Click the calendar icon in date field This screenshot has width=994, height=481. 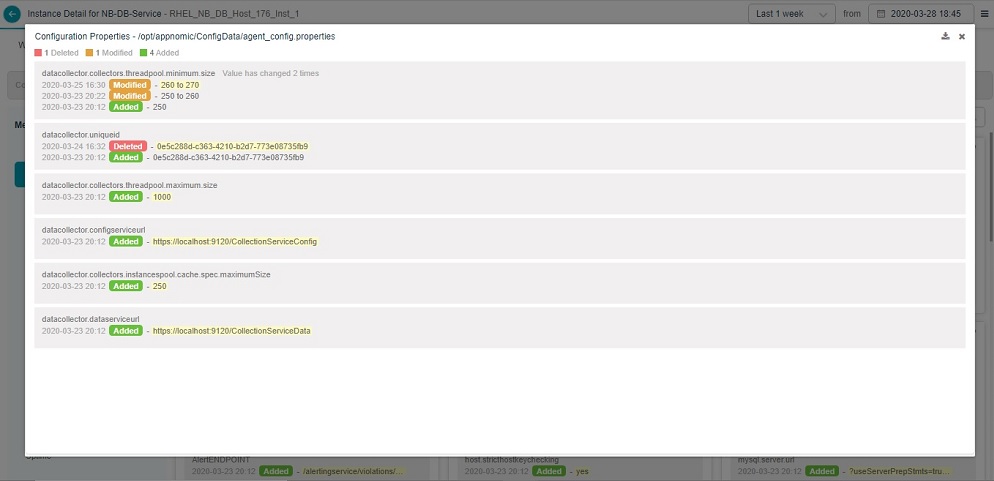(882, 14)
